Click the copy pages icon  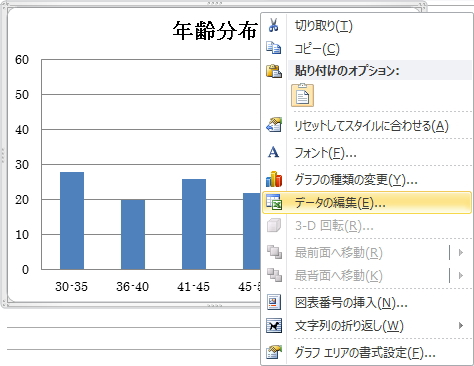click(273, 48)
